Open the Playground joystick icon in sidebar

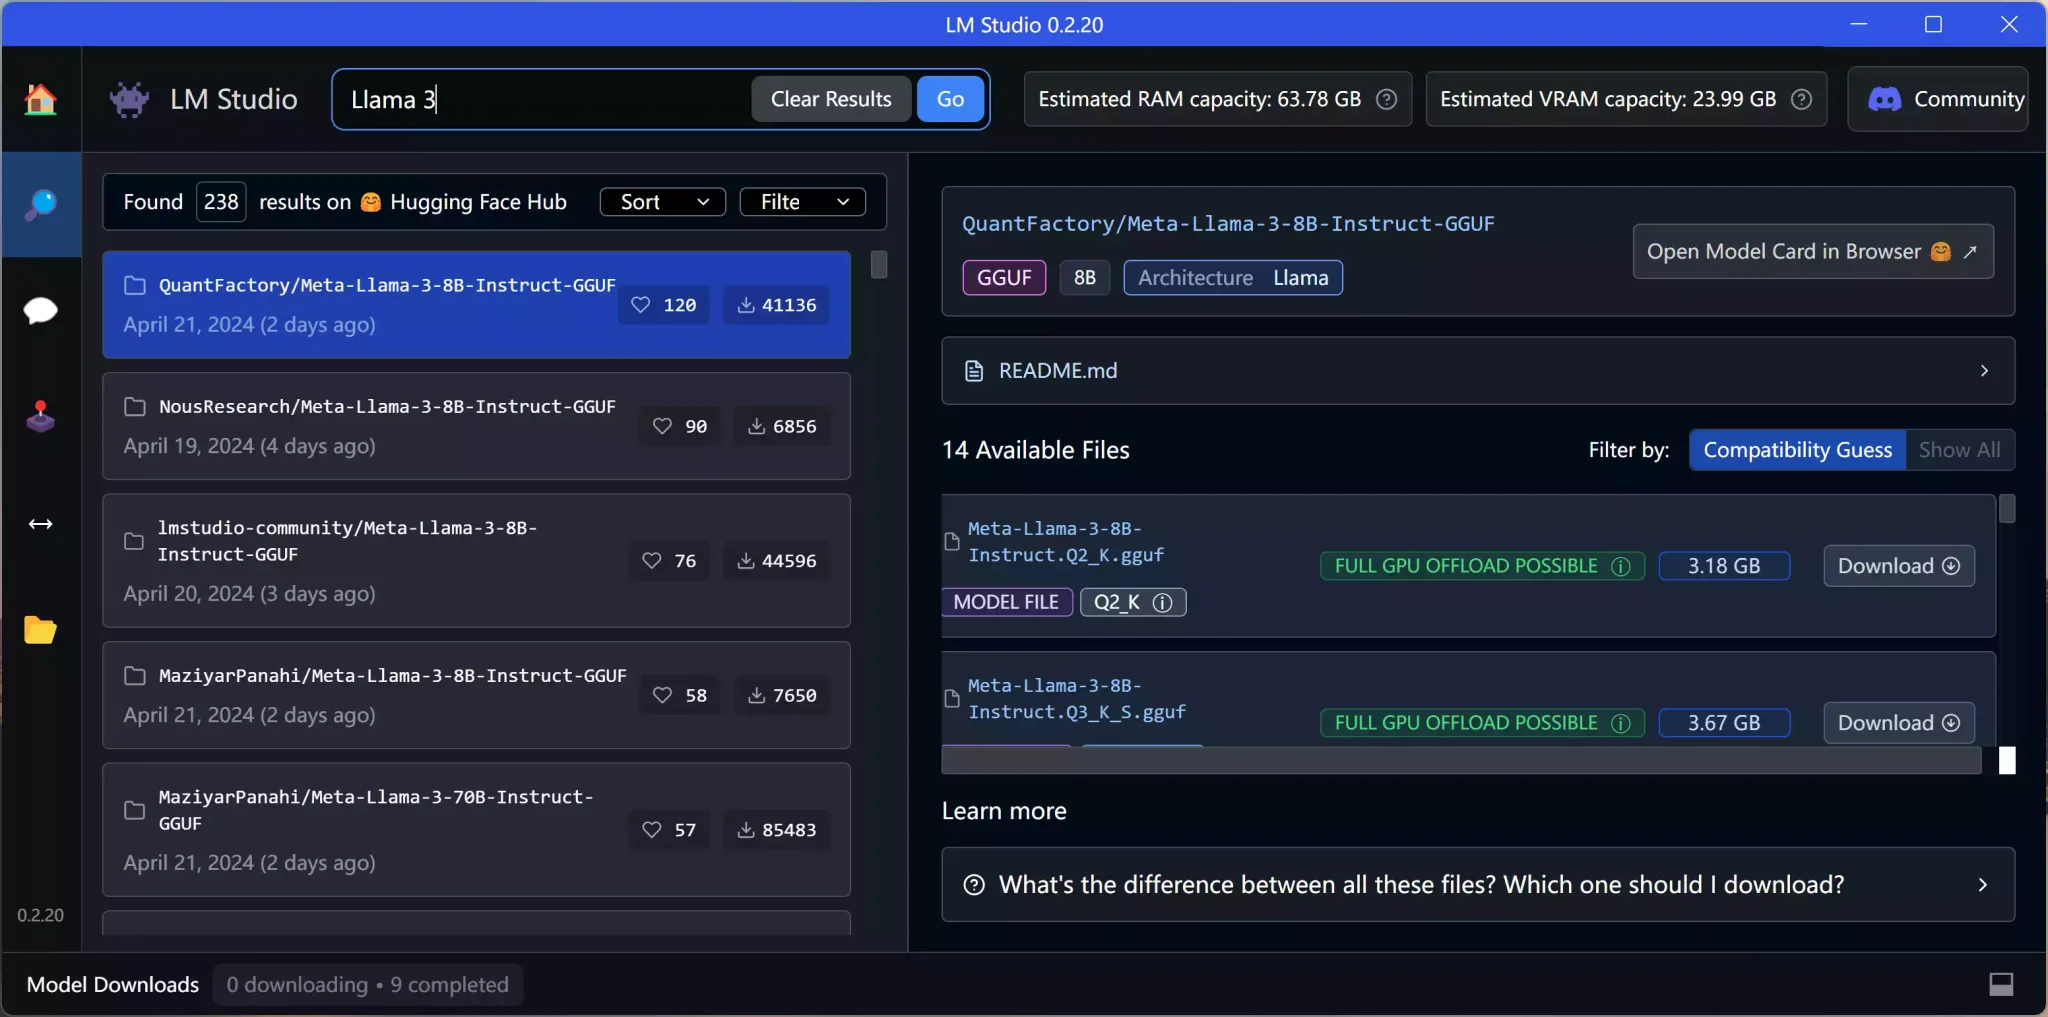pyautogui.click(x=40, y=416)
